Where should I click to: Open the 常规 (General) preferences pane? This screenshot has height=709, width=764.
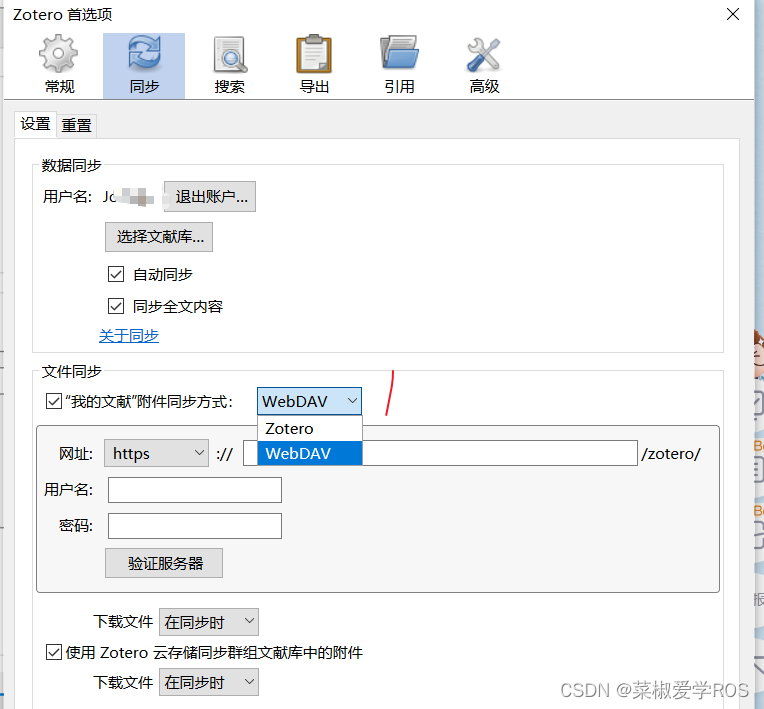coord(59,65)
